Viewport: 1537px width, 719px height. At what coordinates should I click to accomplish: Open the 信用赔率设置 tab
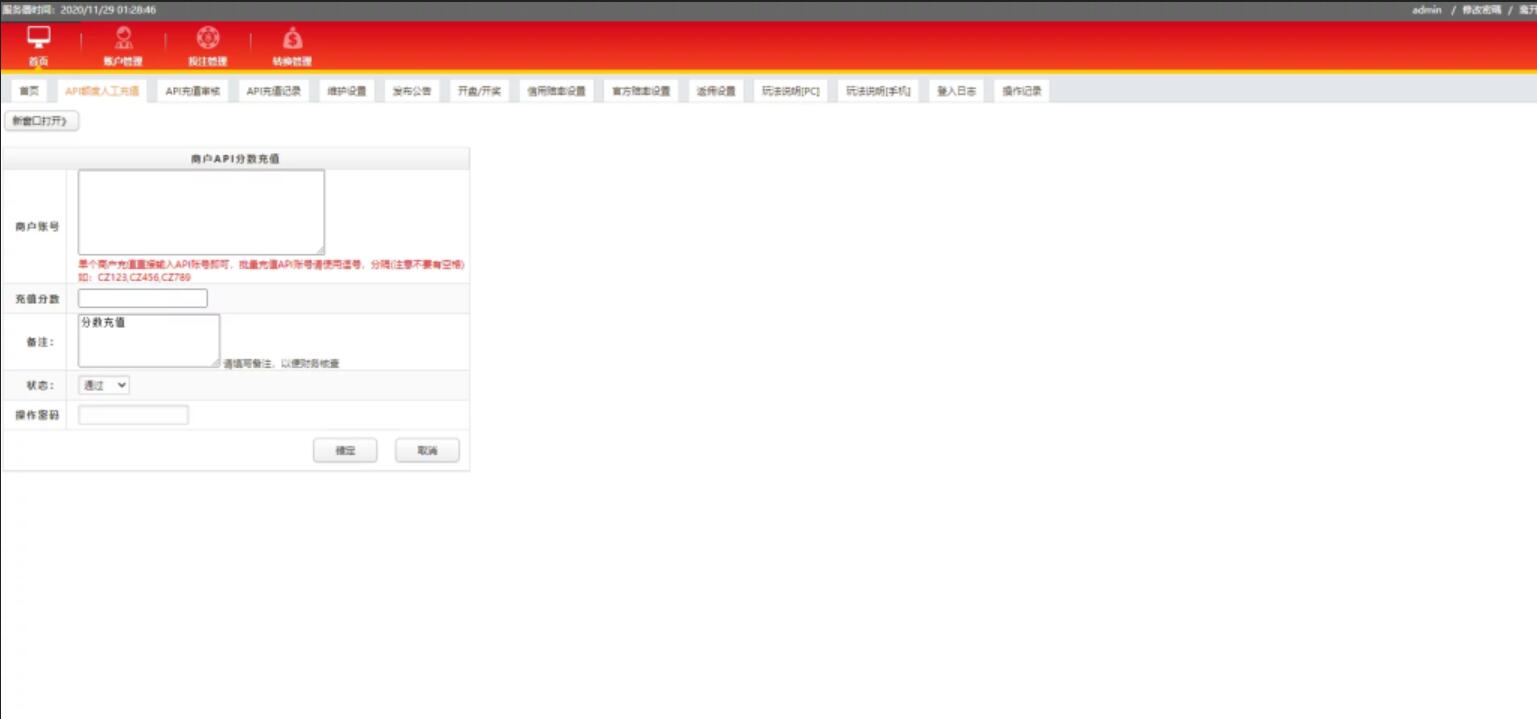[556, 91]
